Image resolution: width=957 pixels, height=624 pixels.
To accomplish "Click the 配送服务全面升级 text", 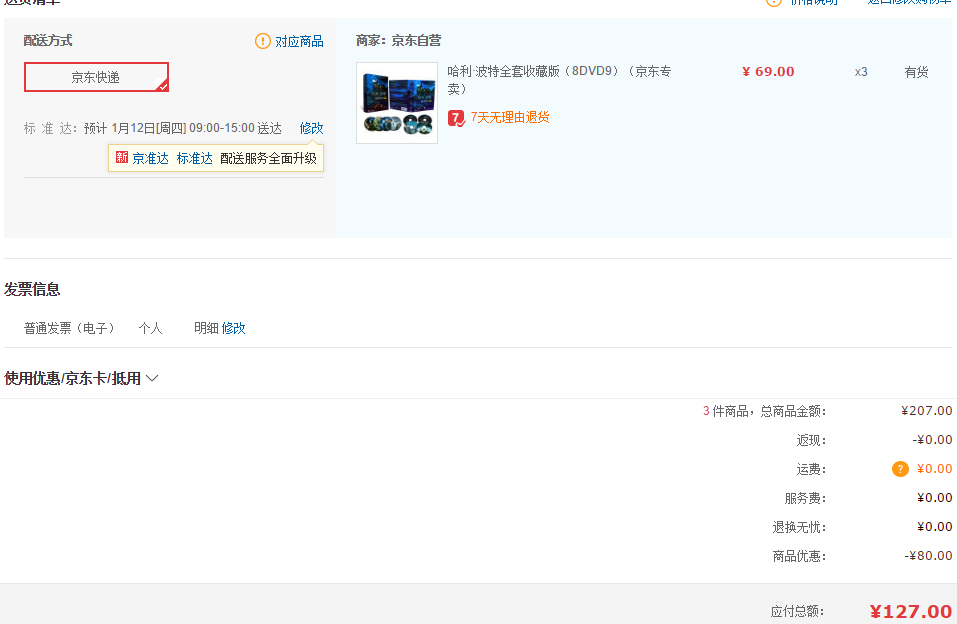I will pos(269,158).
